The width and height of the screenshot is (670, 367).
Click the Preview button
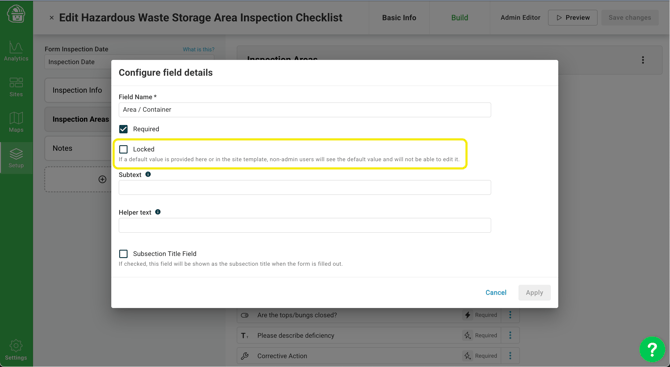click(x=573, y=18)
